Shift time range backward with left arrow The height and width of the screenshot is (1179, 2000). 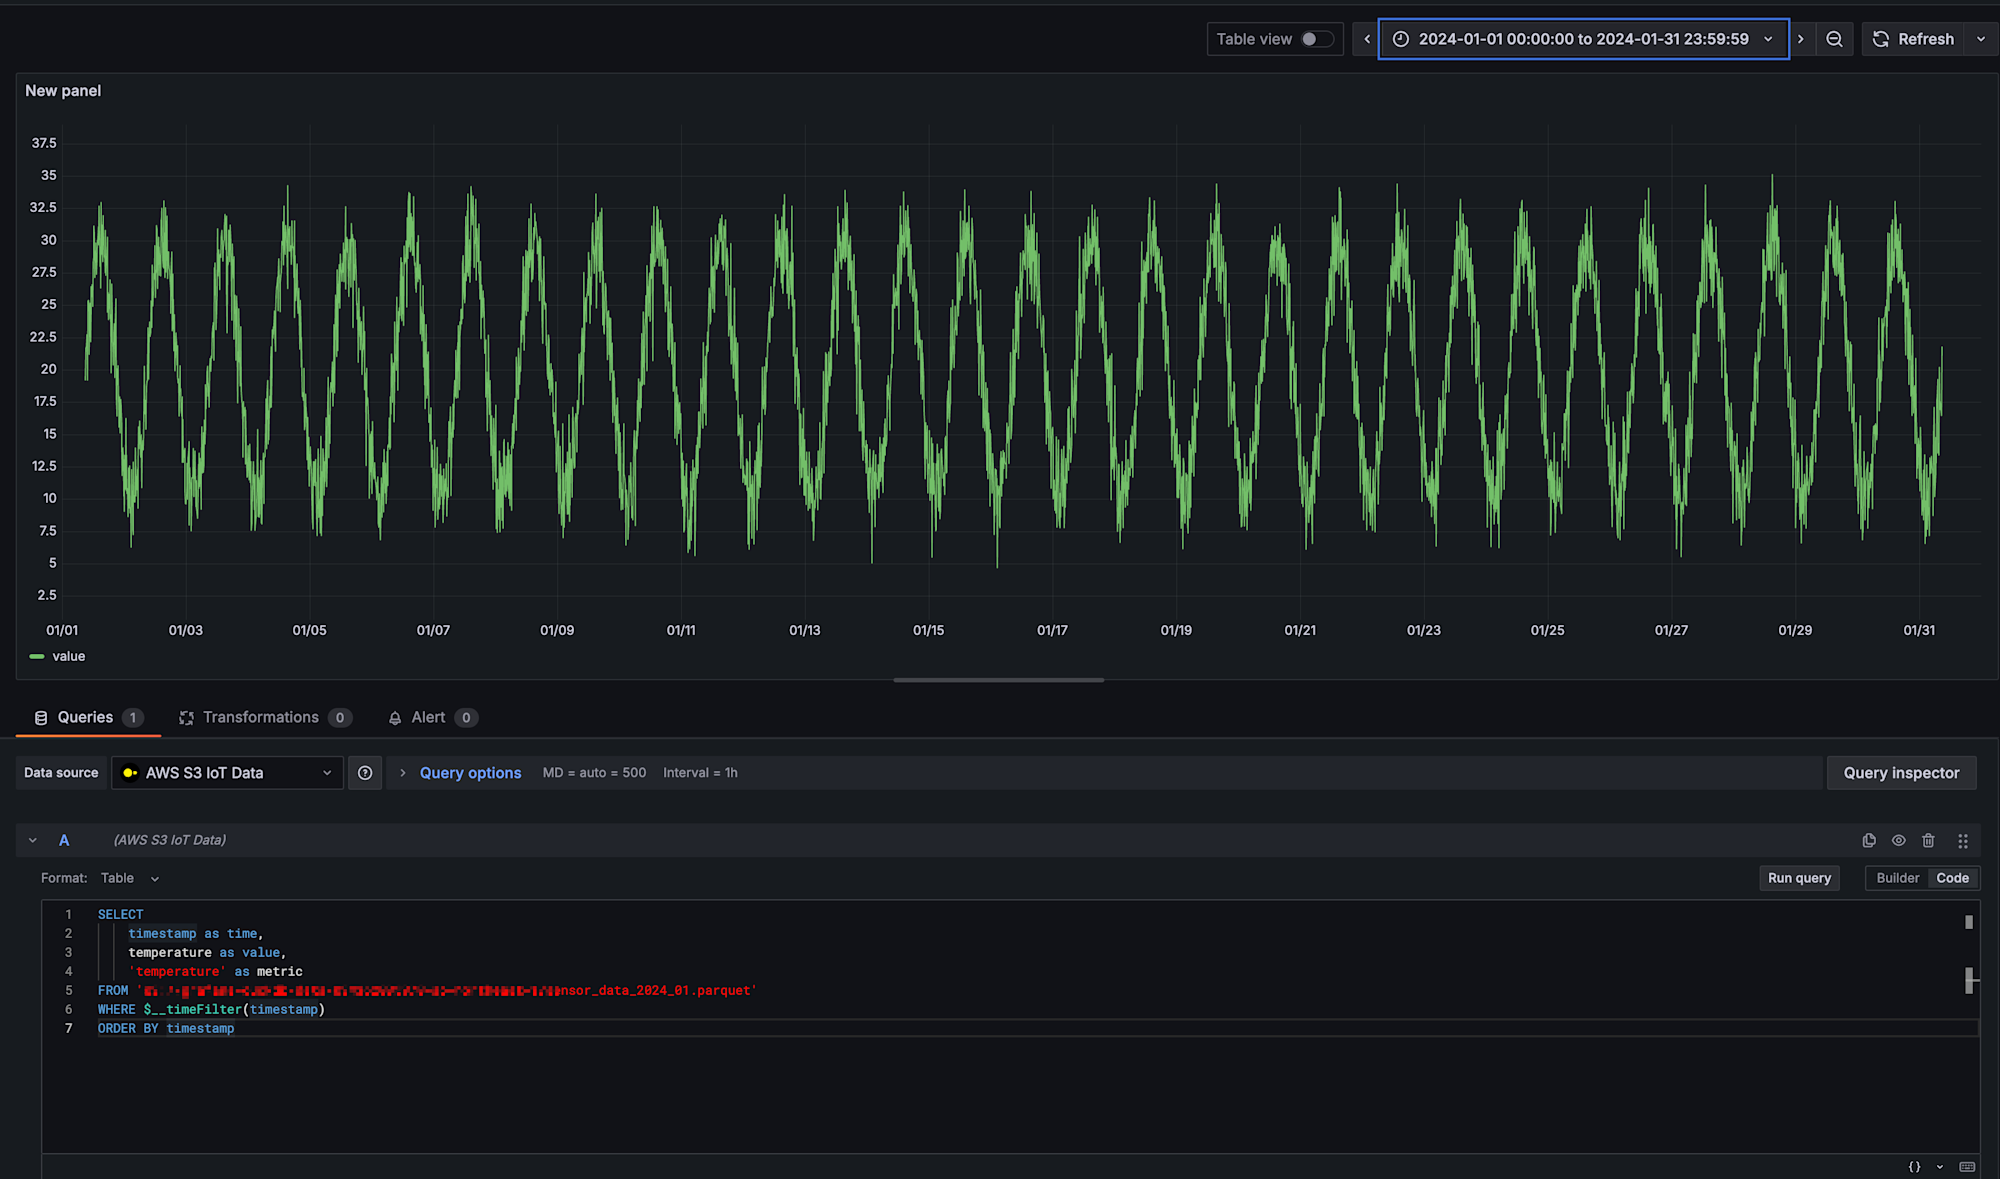[x=1366, y=39]
